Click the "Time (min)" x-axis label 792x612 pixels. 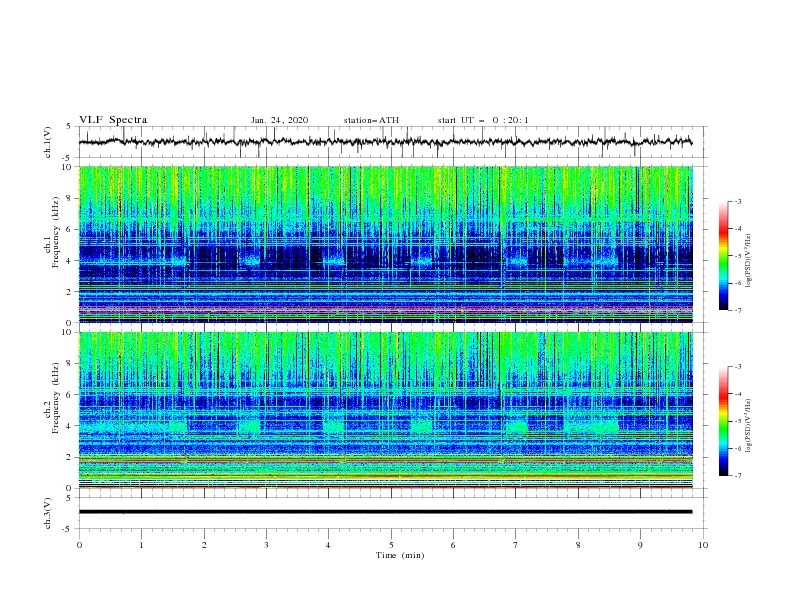point(400,555)
